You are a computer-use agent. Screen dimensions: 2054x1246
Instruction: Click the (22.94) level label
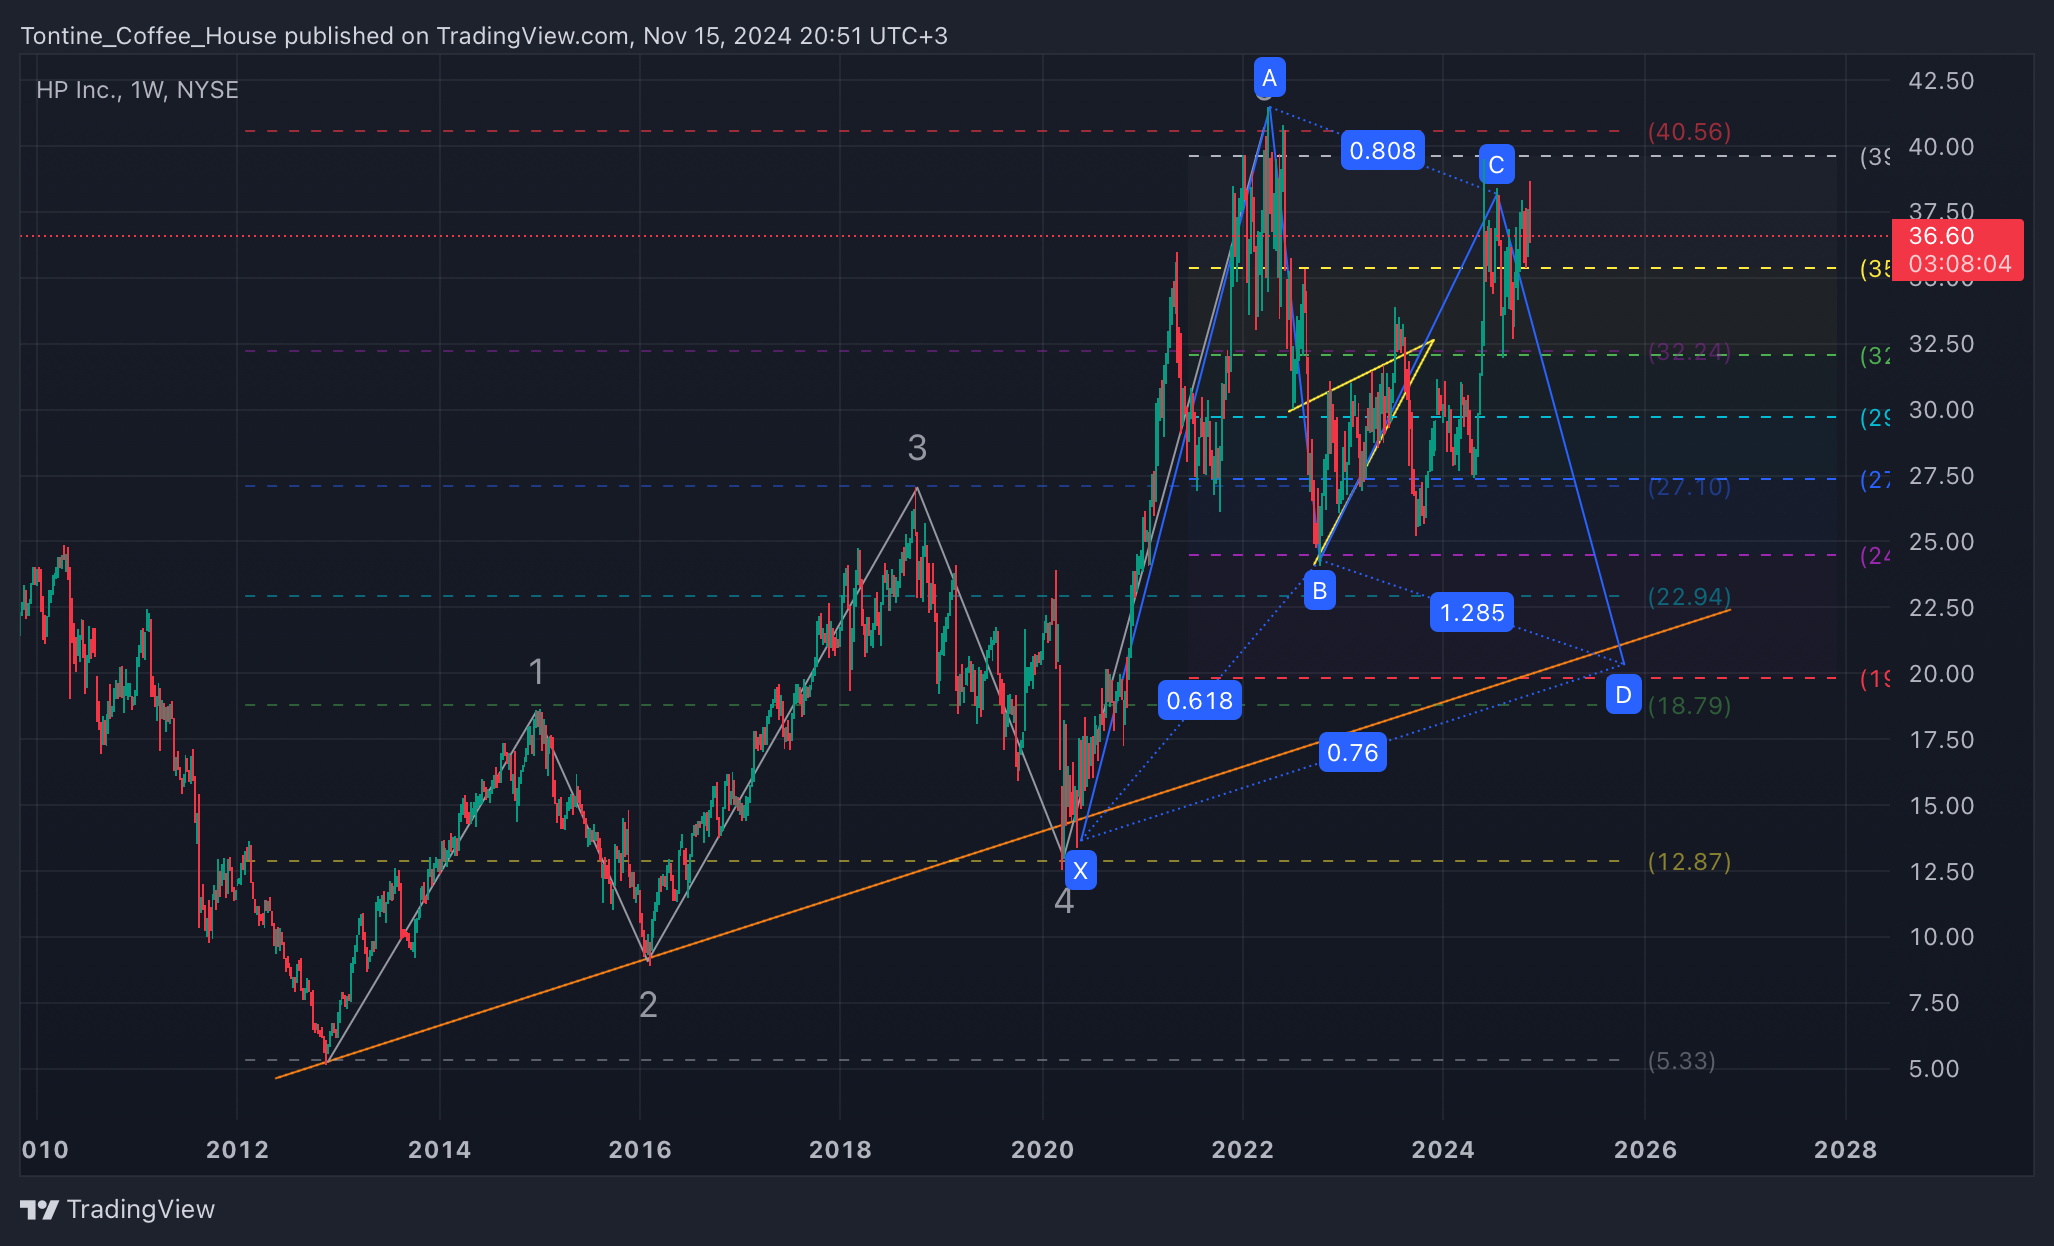[x=1689, y=597]
